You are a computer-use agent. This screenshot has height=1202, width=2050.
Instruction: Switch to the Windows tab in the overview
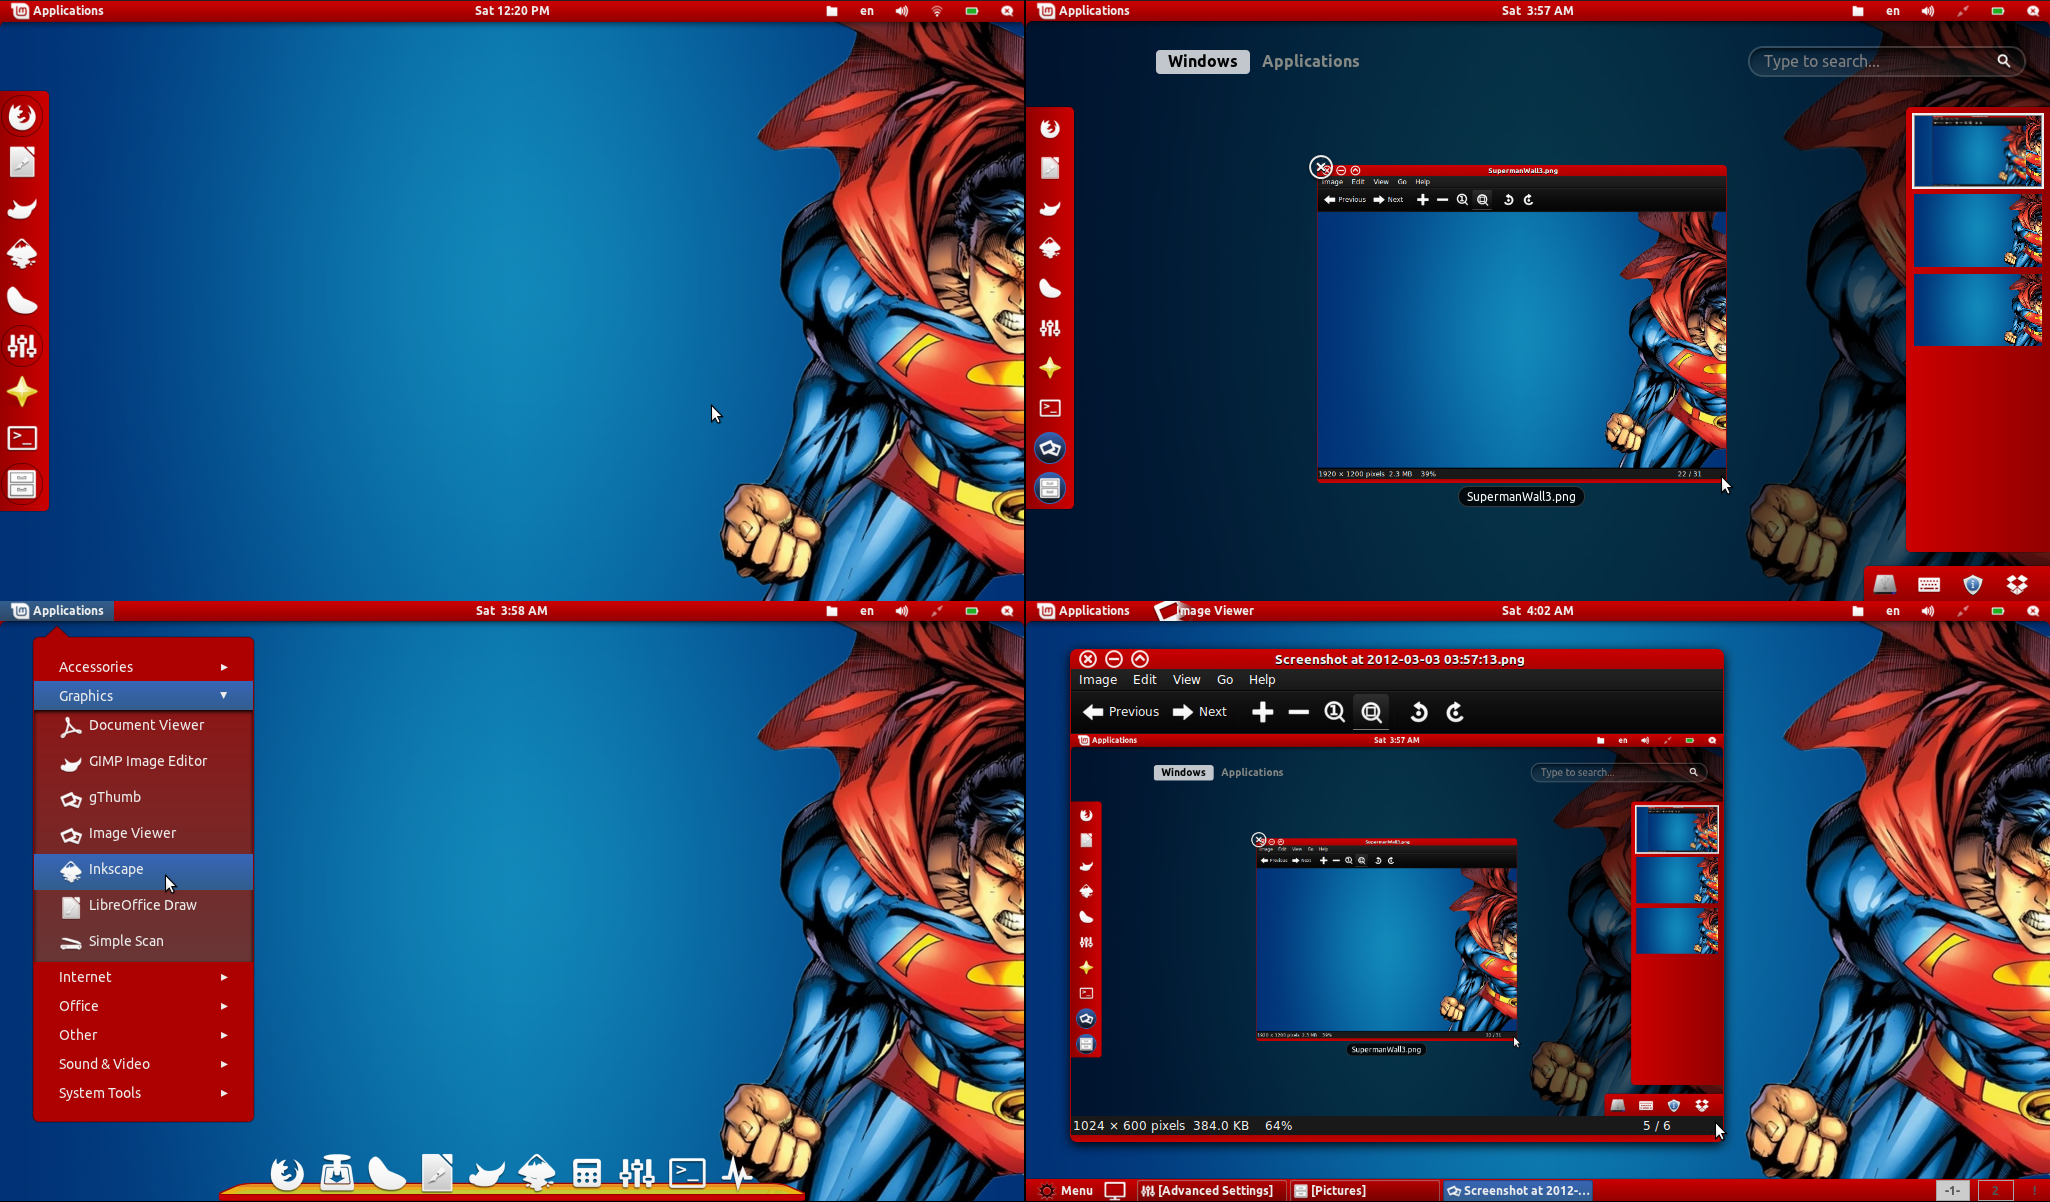1202,61
